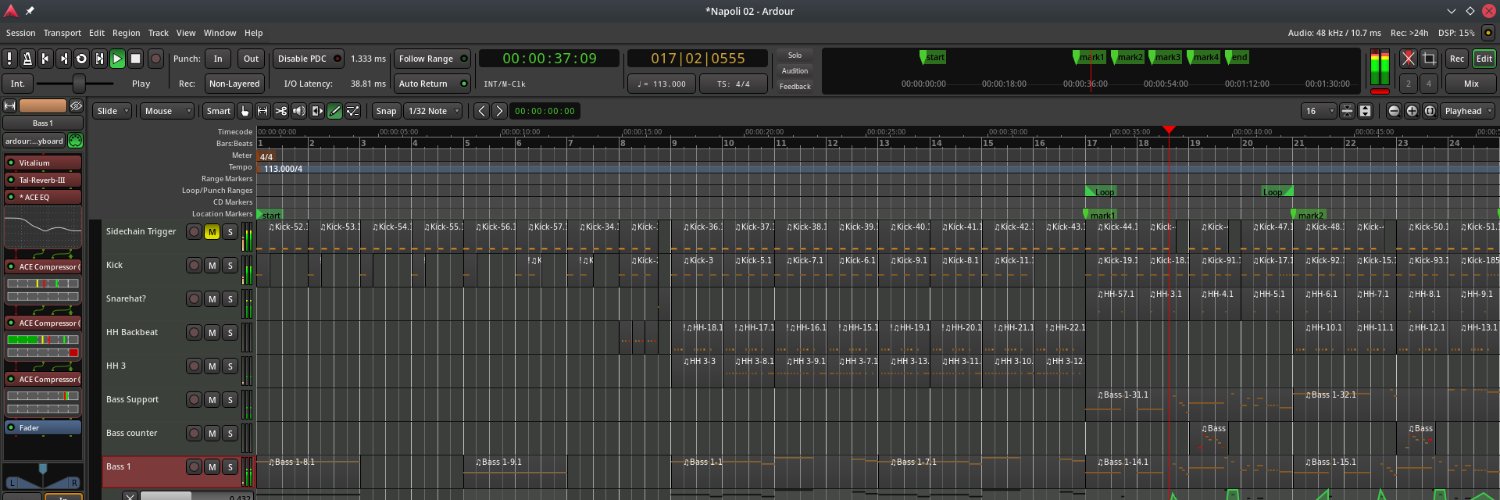The width and height of the screenshot is (1500, 500).
Task: Stop playback with the Stop button
Action: [136, 59]
